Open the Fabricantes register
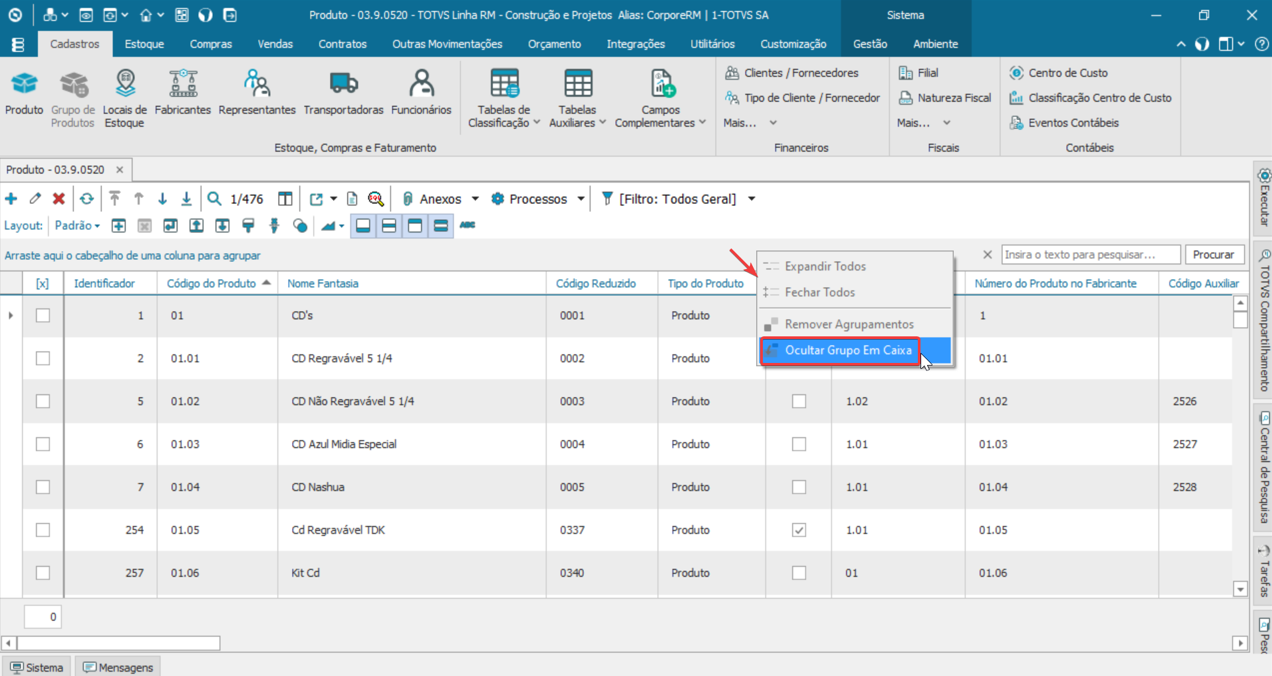The width and height of the screenshot is (1272, 676). click(x=183, y=93)
